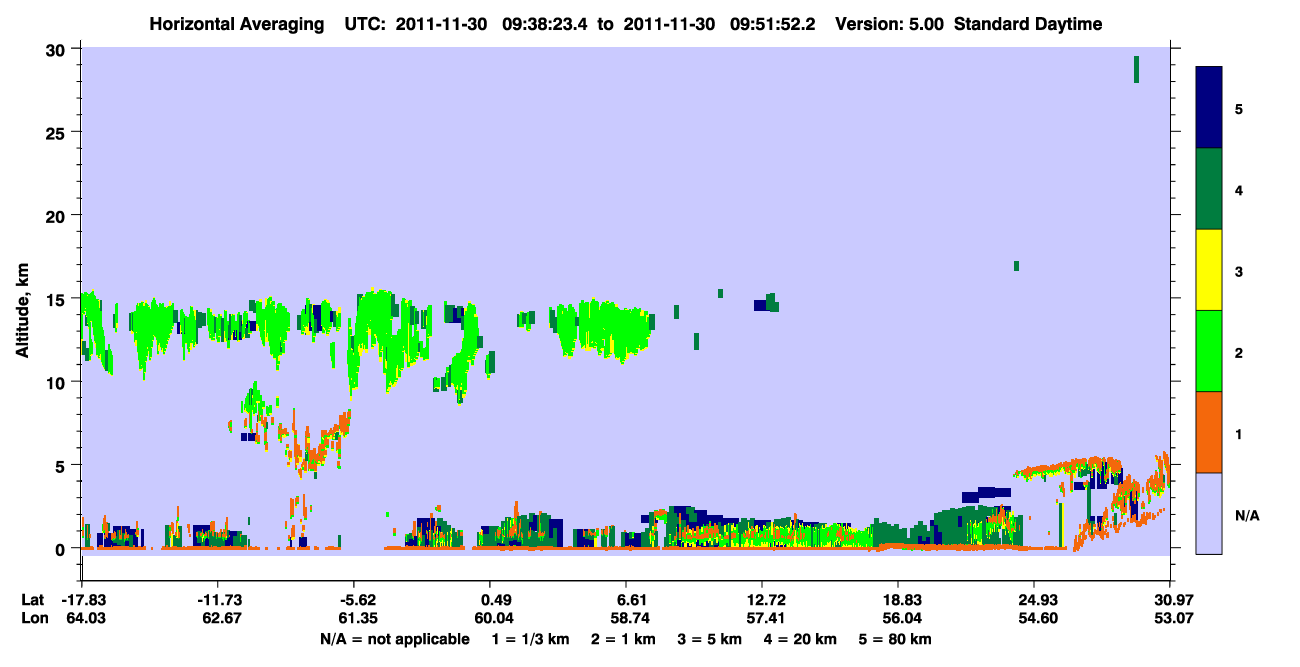Screen dimensions: 1300x667
Task: Click the '3 = 5 km' legend note
Action: [711, 639]
